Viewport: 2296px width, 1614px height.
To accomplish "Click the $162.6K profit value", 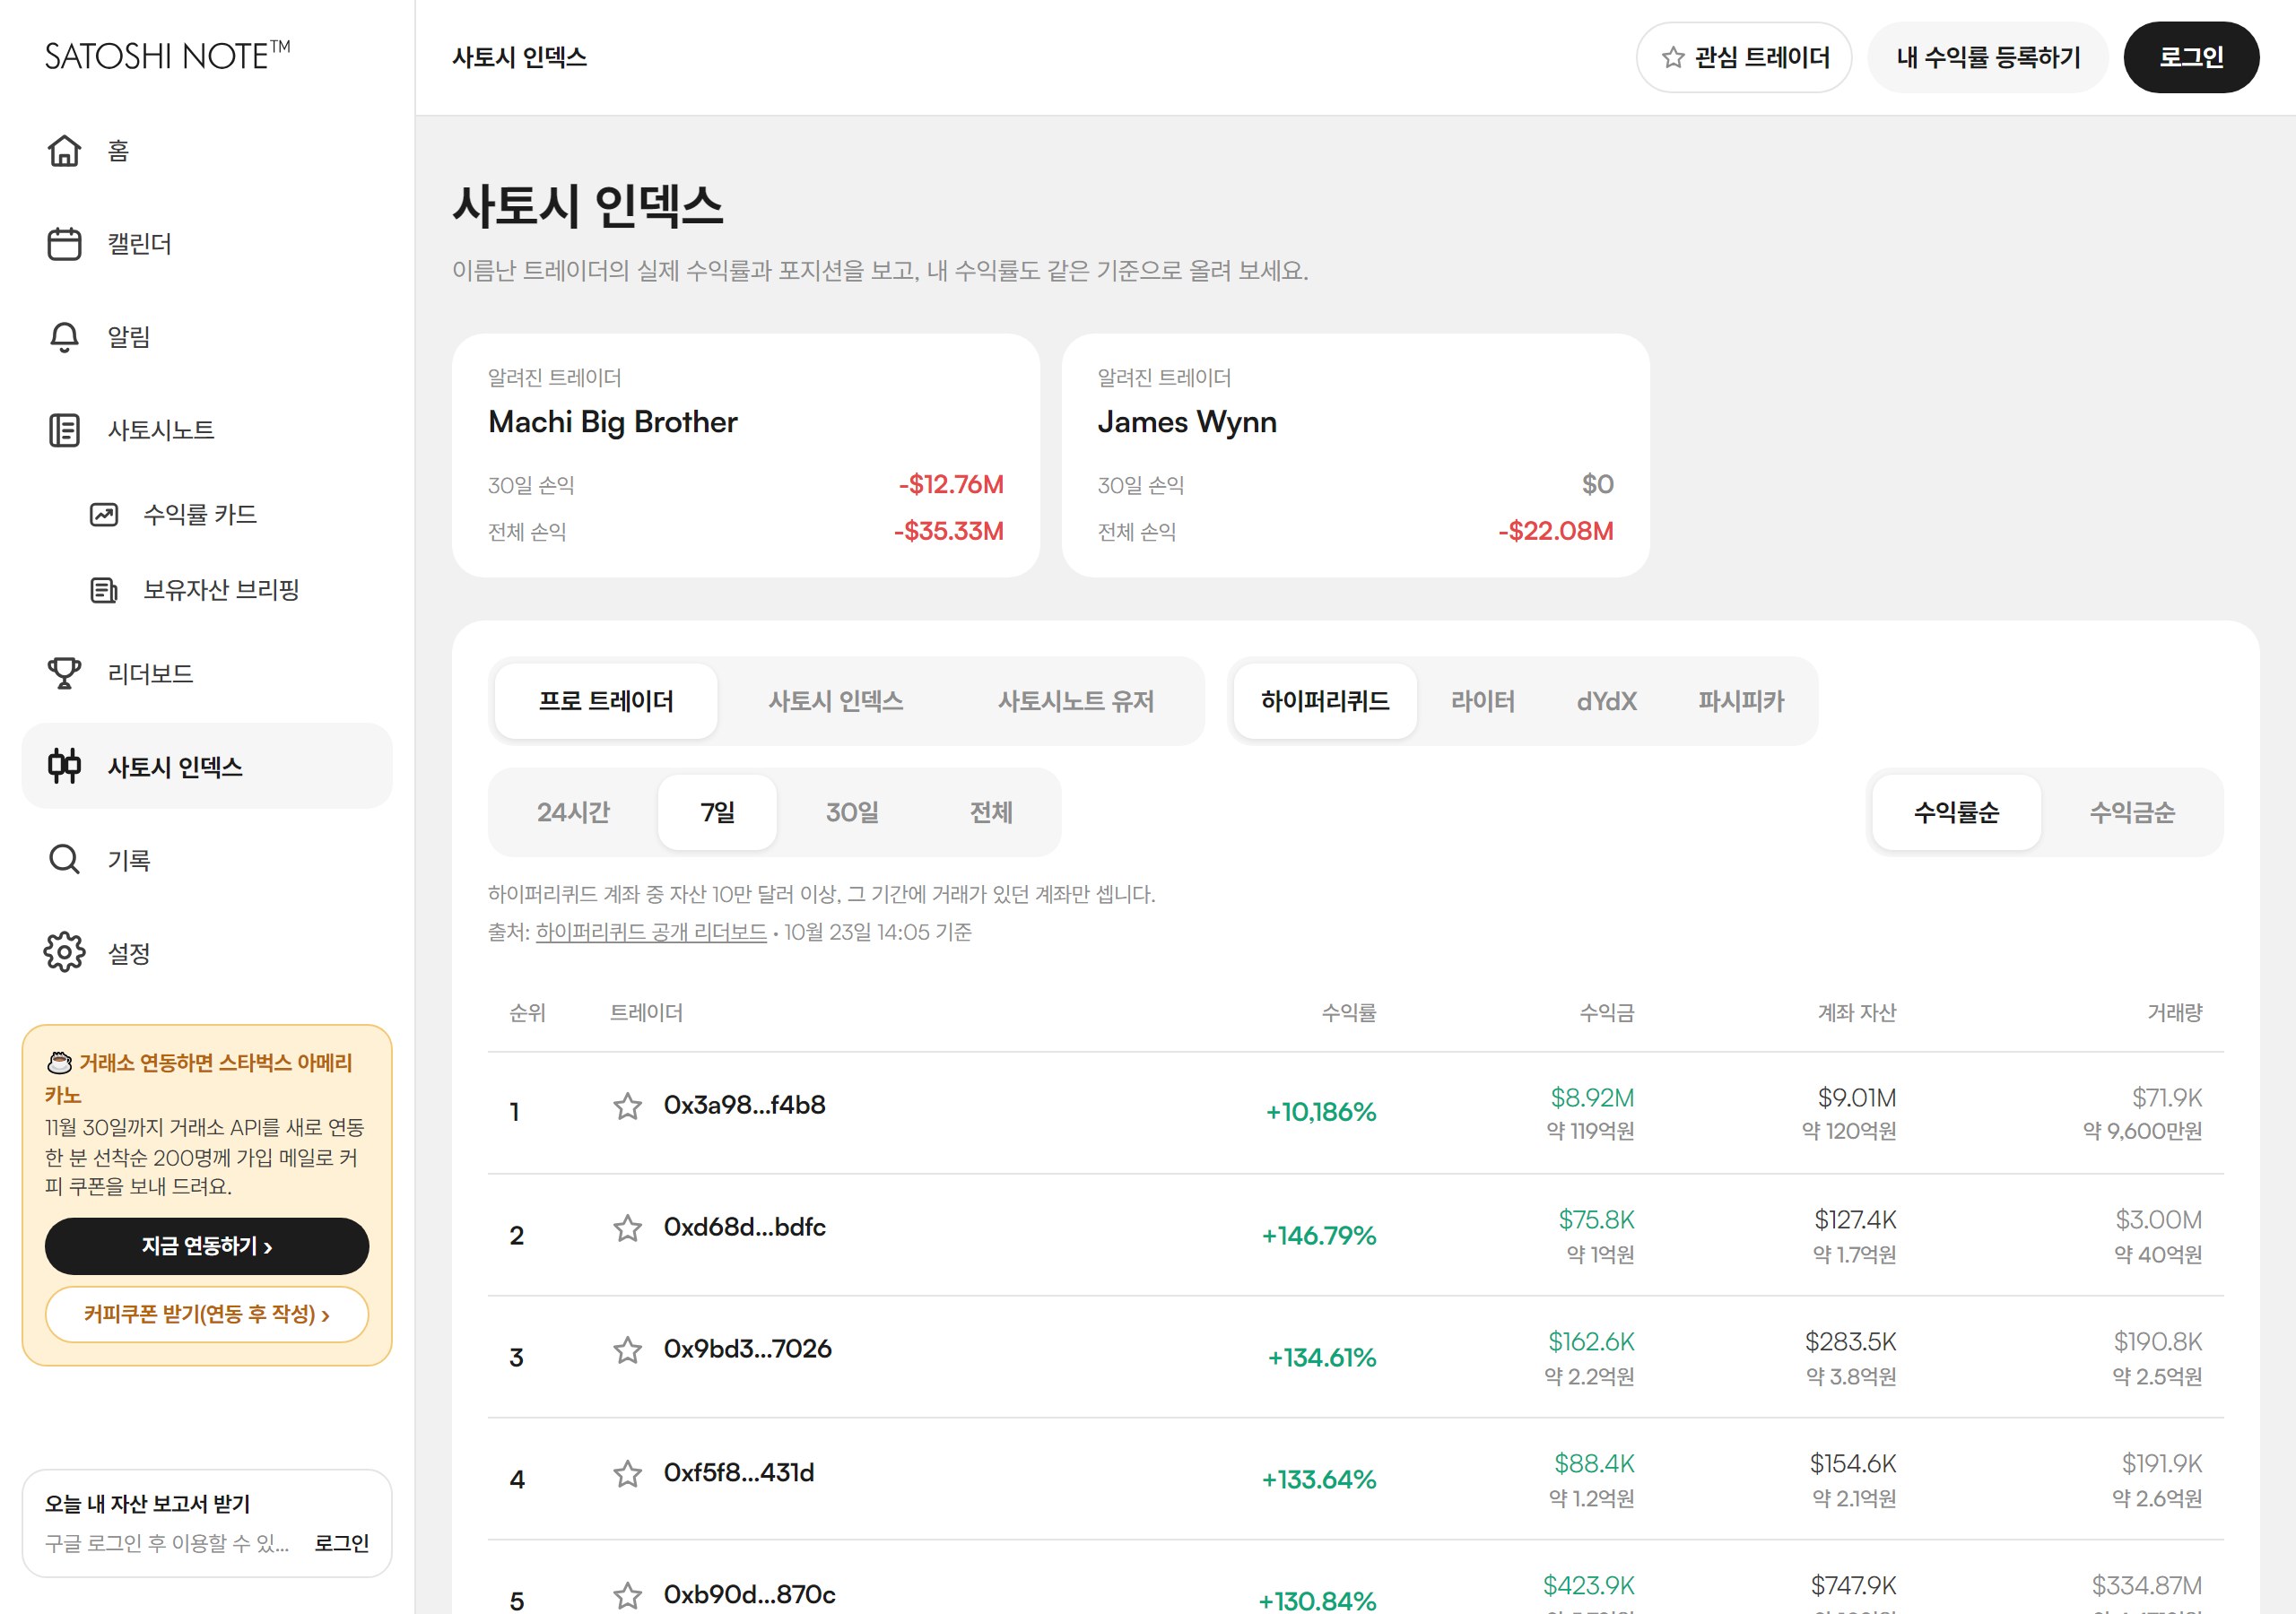I will (1591, 1342).
